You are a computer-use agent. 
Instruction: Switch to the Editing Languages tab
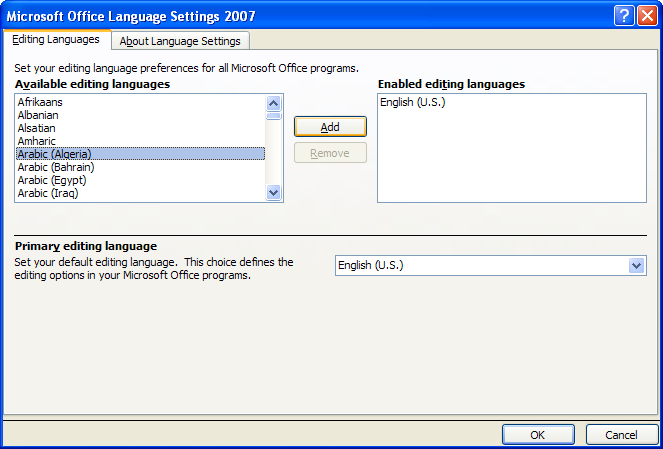click(57, 40)
